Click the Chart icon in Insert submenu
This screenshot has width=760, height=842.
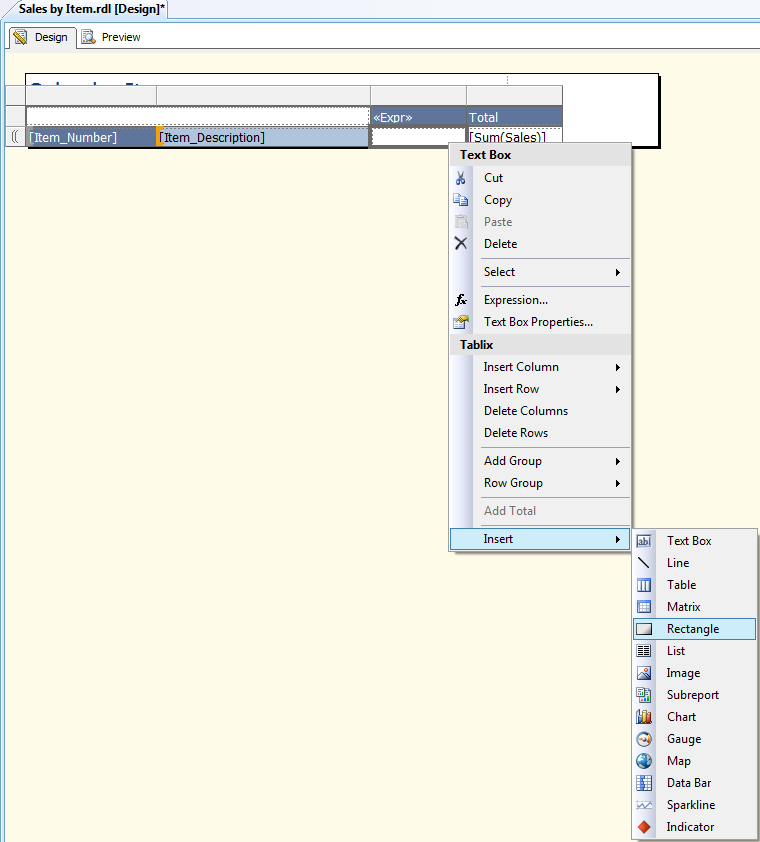pyautogui.click(x=645, y=717)
